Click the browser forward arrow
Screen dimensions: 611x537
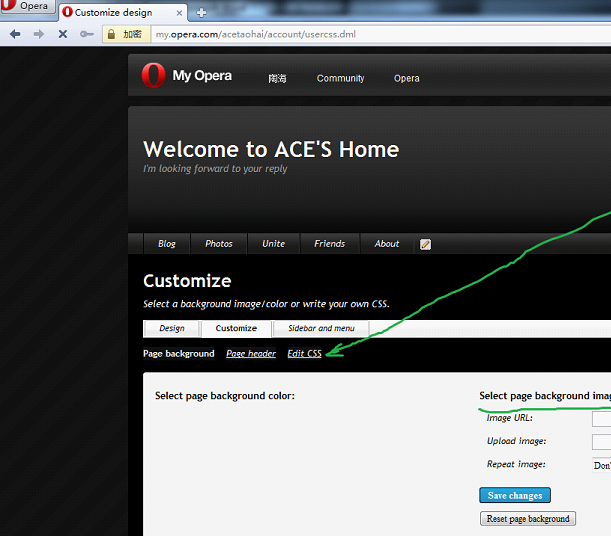point(39,34)
